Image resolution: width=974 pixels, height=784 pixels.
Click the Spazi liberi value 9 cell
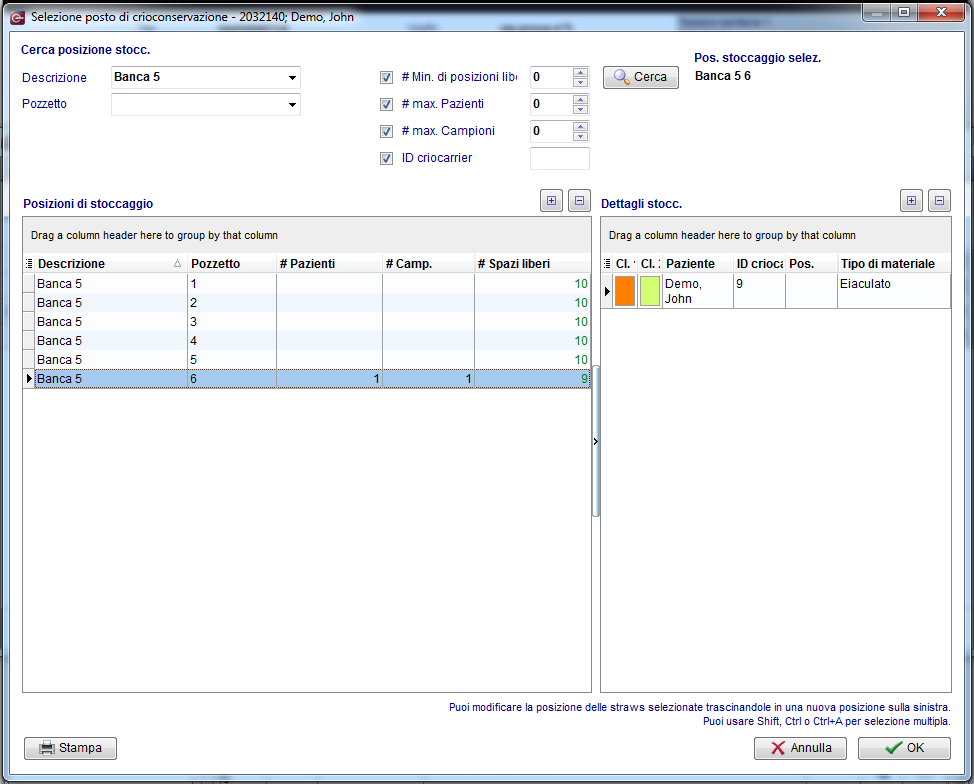click(x=532, y=378)
